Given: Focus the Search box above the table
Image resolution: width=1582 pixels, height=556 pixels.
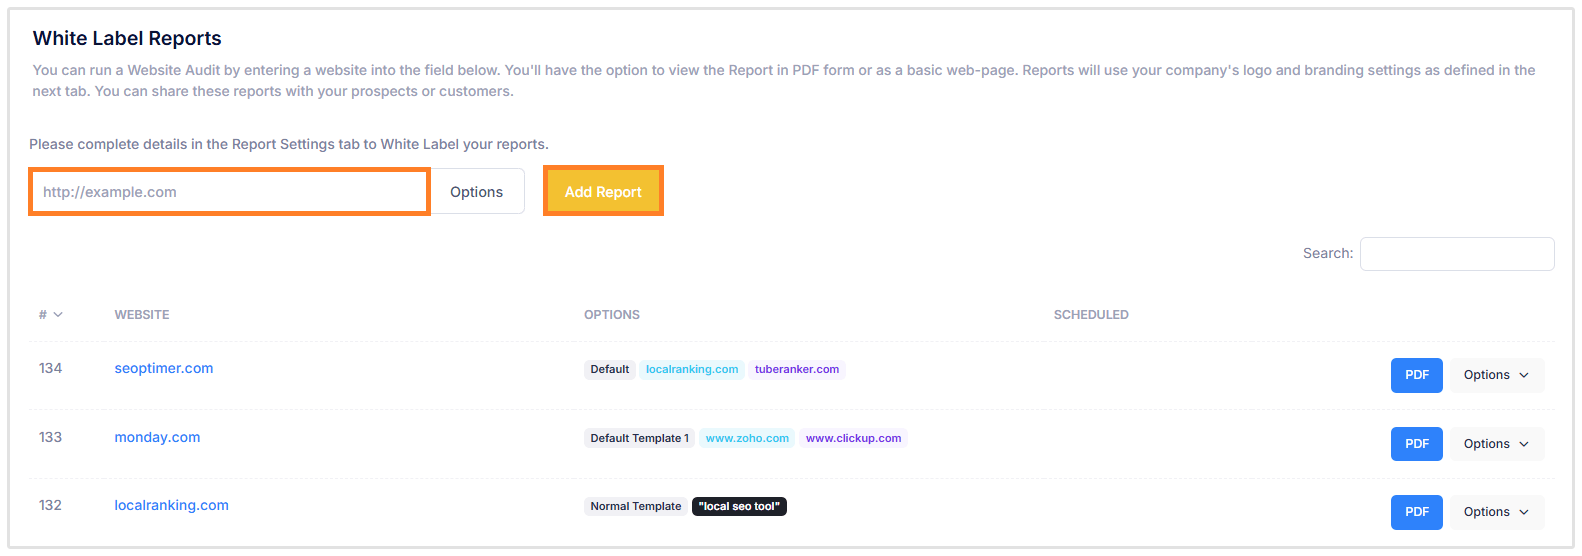Looking at the screenshot, I should [x=1457, y=254].
